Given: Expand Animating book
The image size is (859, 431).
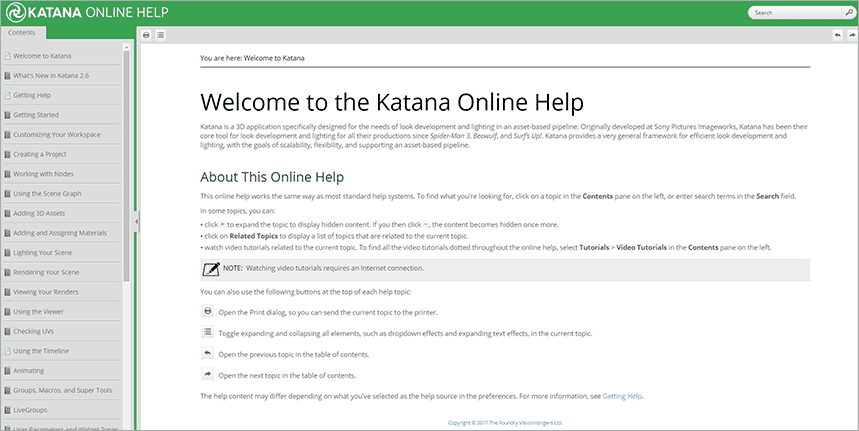Looking at the screenshot, I should [x=28, y=371].
